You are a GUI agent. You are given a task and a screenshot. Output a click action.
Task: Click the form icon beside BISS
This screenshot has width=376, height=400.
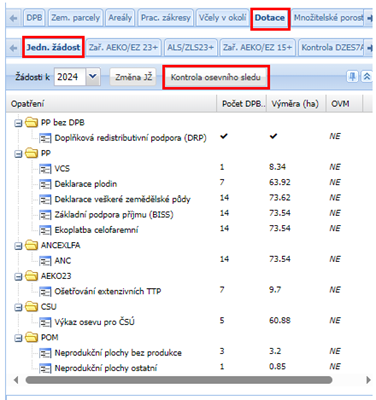click(x=45, y=215)
